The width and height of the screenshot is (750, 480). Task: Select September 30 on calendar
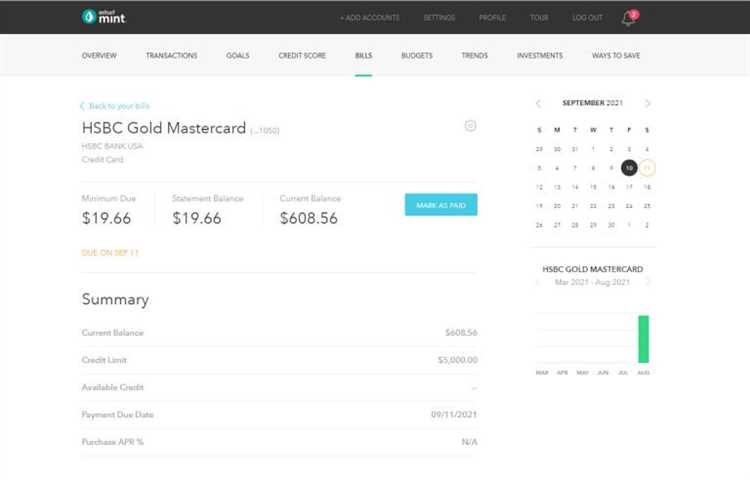pyautogui.click(x=611, y=225)
